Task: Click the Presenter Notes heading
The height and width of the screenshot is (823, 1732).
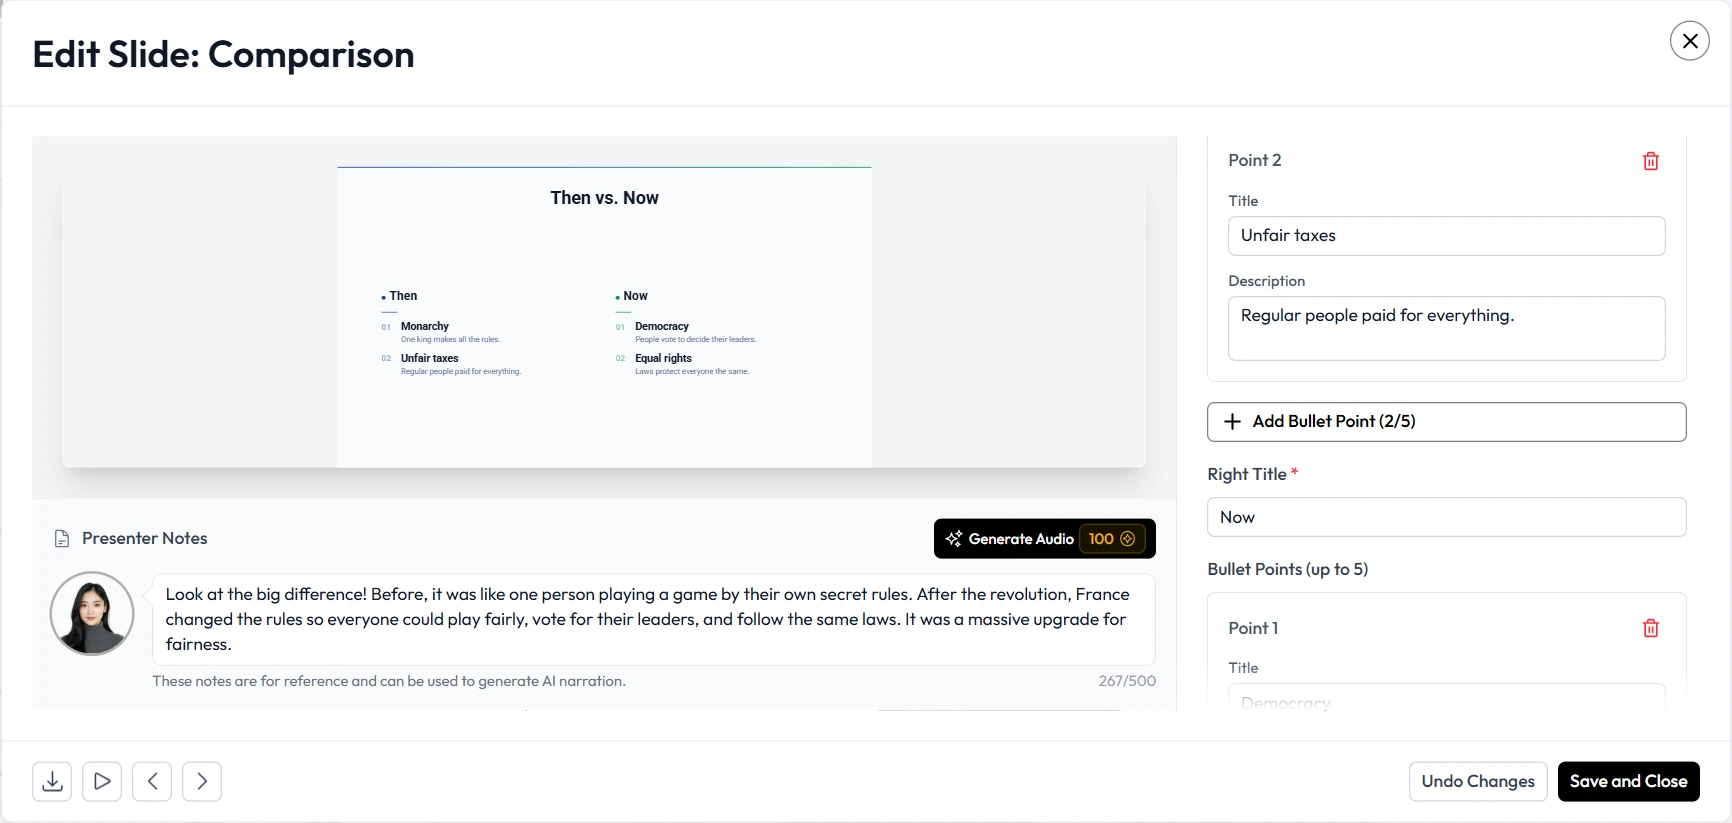Action: 145,538
